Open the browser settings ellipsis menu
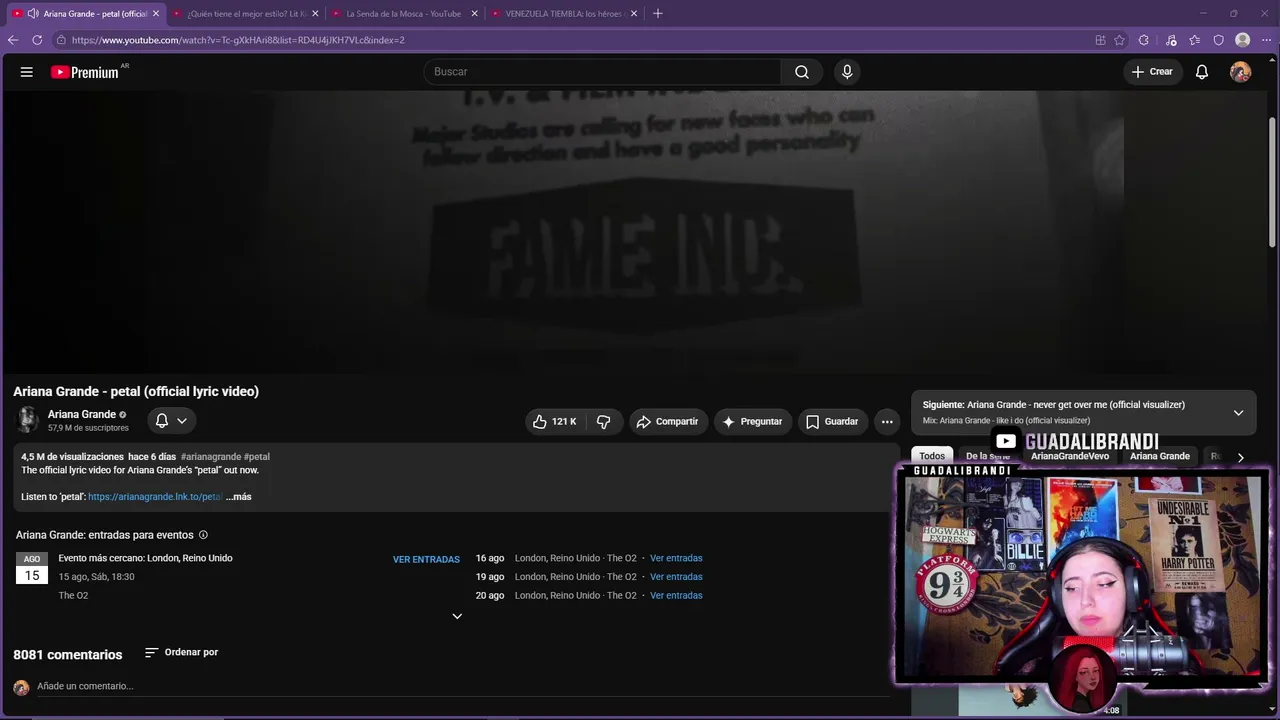Viewport: 1280px width, 720px height. 1266,40
